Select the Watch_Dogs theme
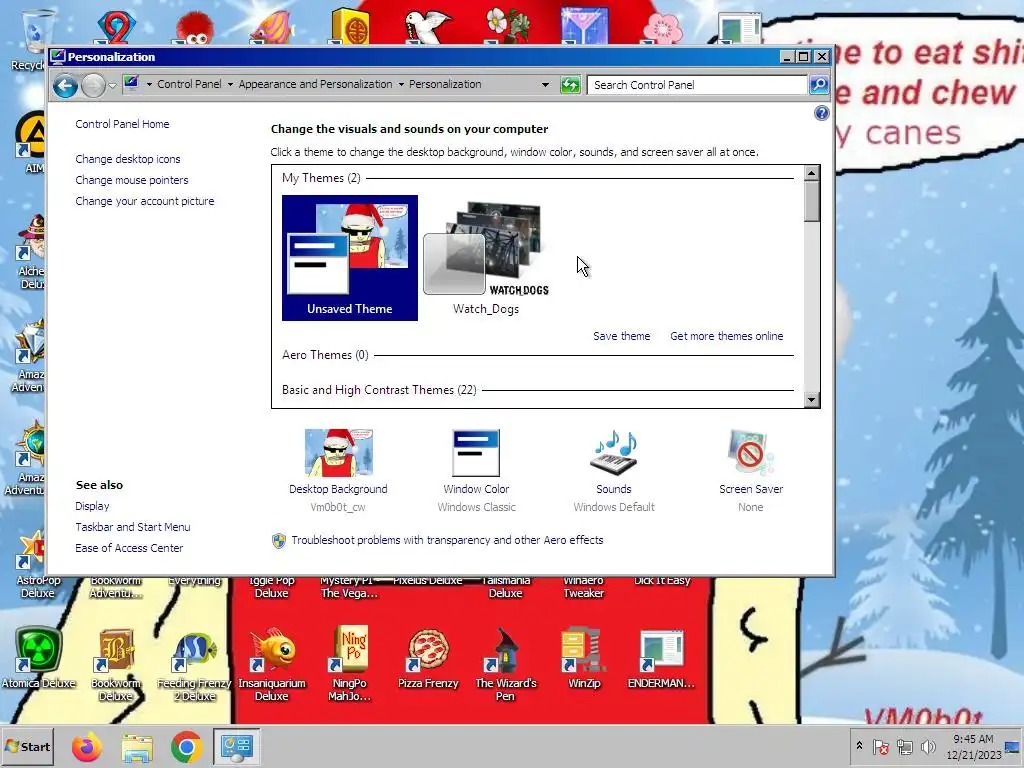Viewport: 1024px width, 768px height. [x=486, y=258]
